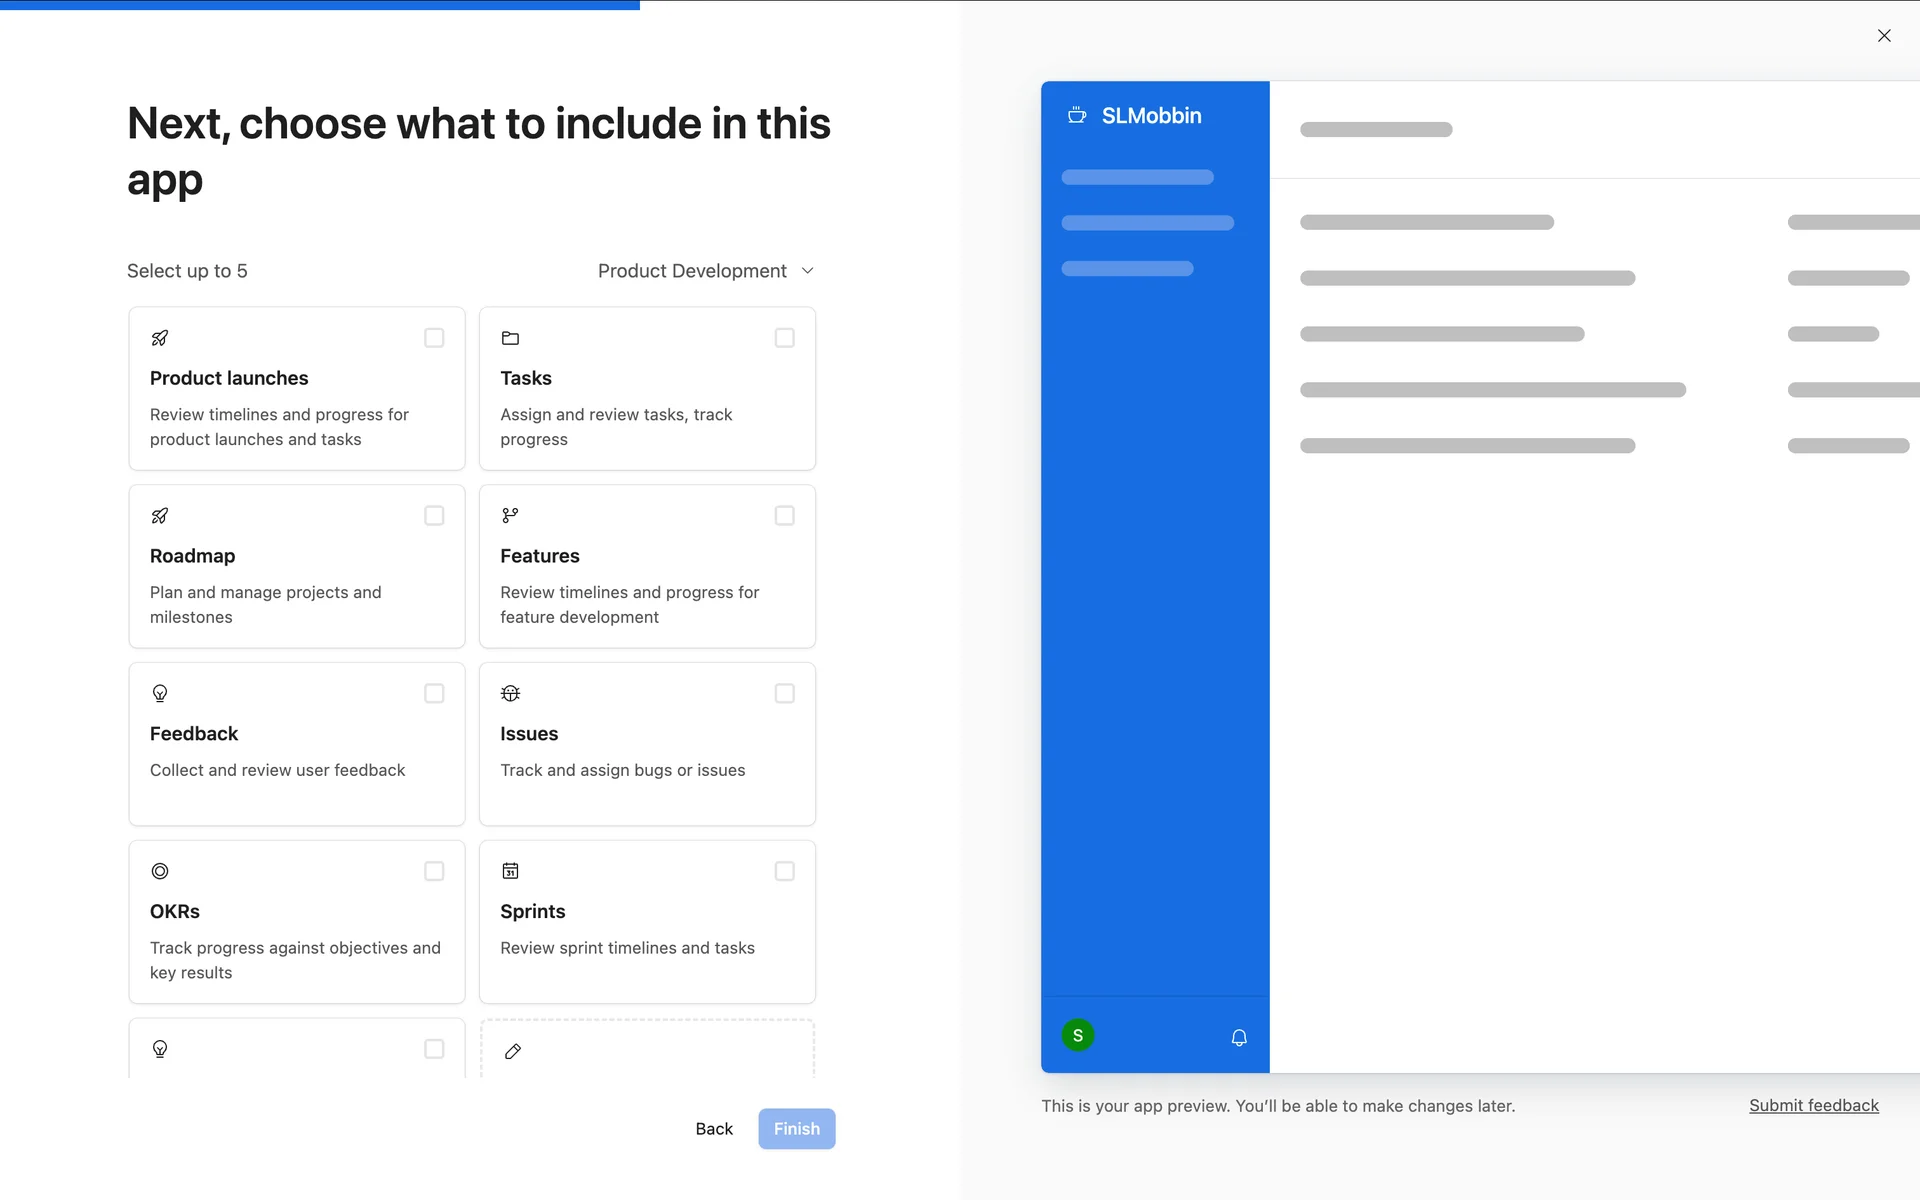Close the app setup dialog
This screenshot has width=1920, height=1200.
[1884, 36]
